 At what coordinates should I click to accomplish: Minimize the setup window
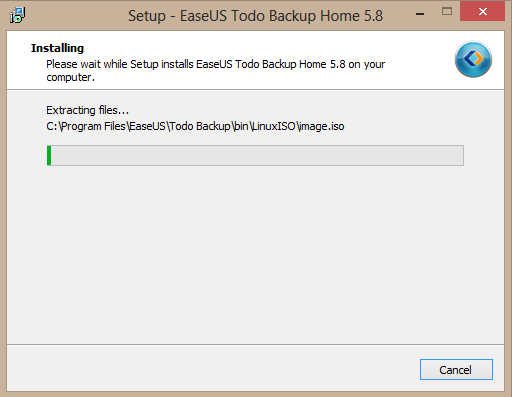[x=420, y=14]
